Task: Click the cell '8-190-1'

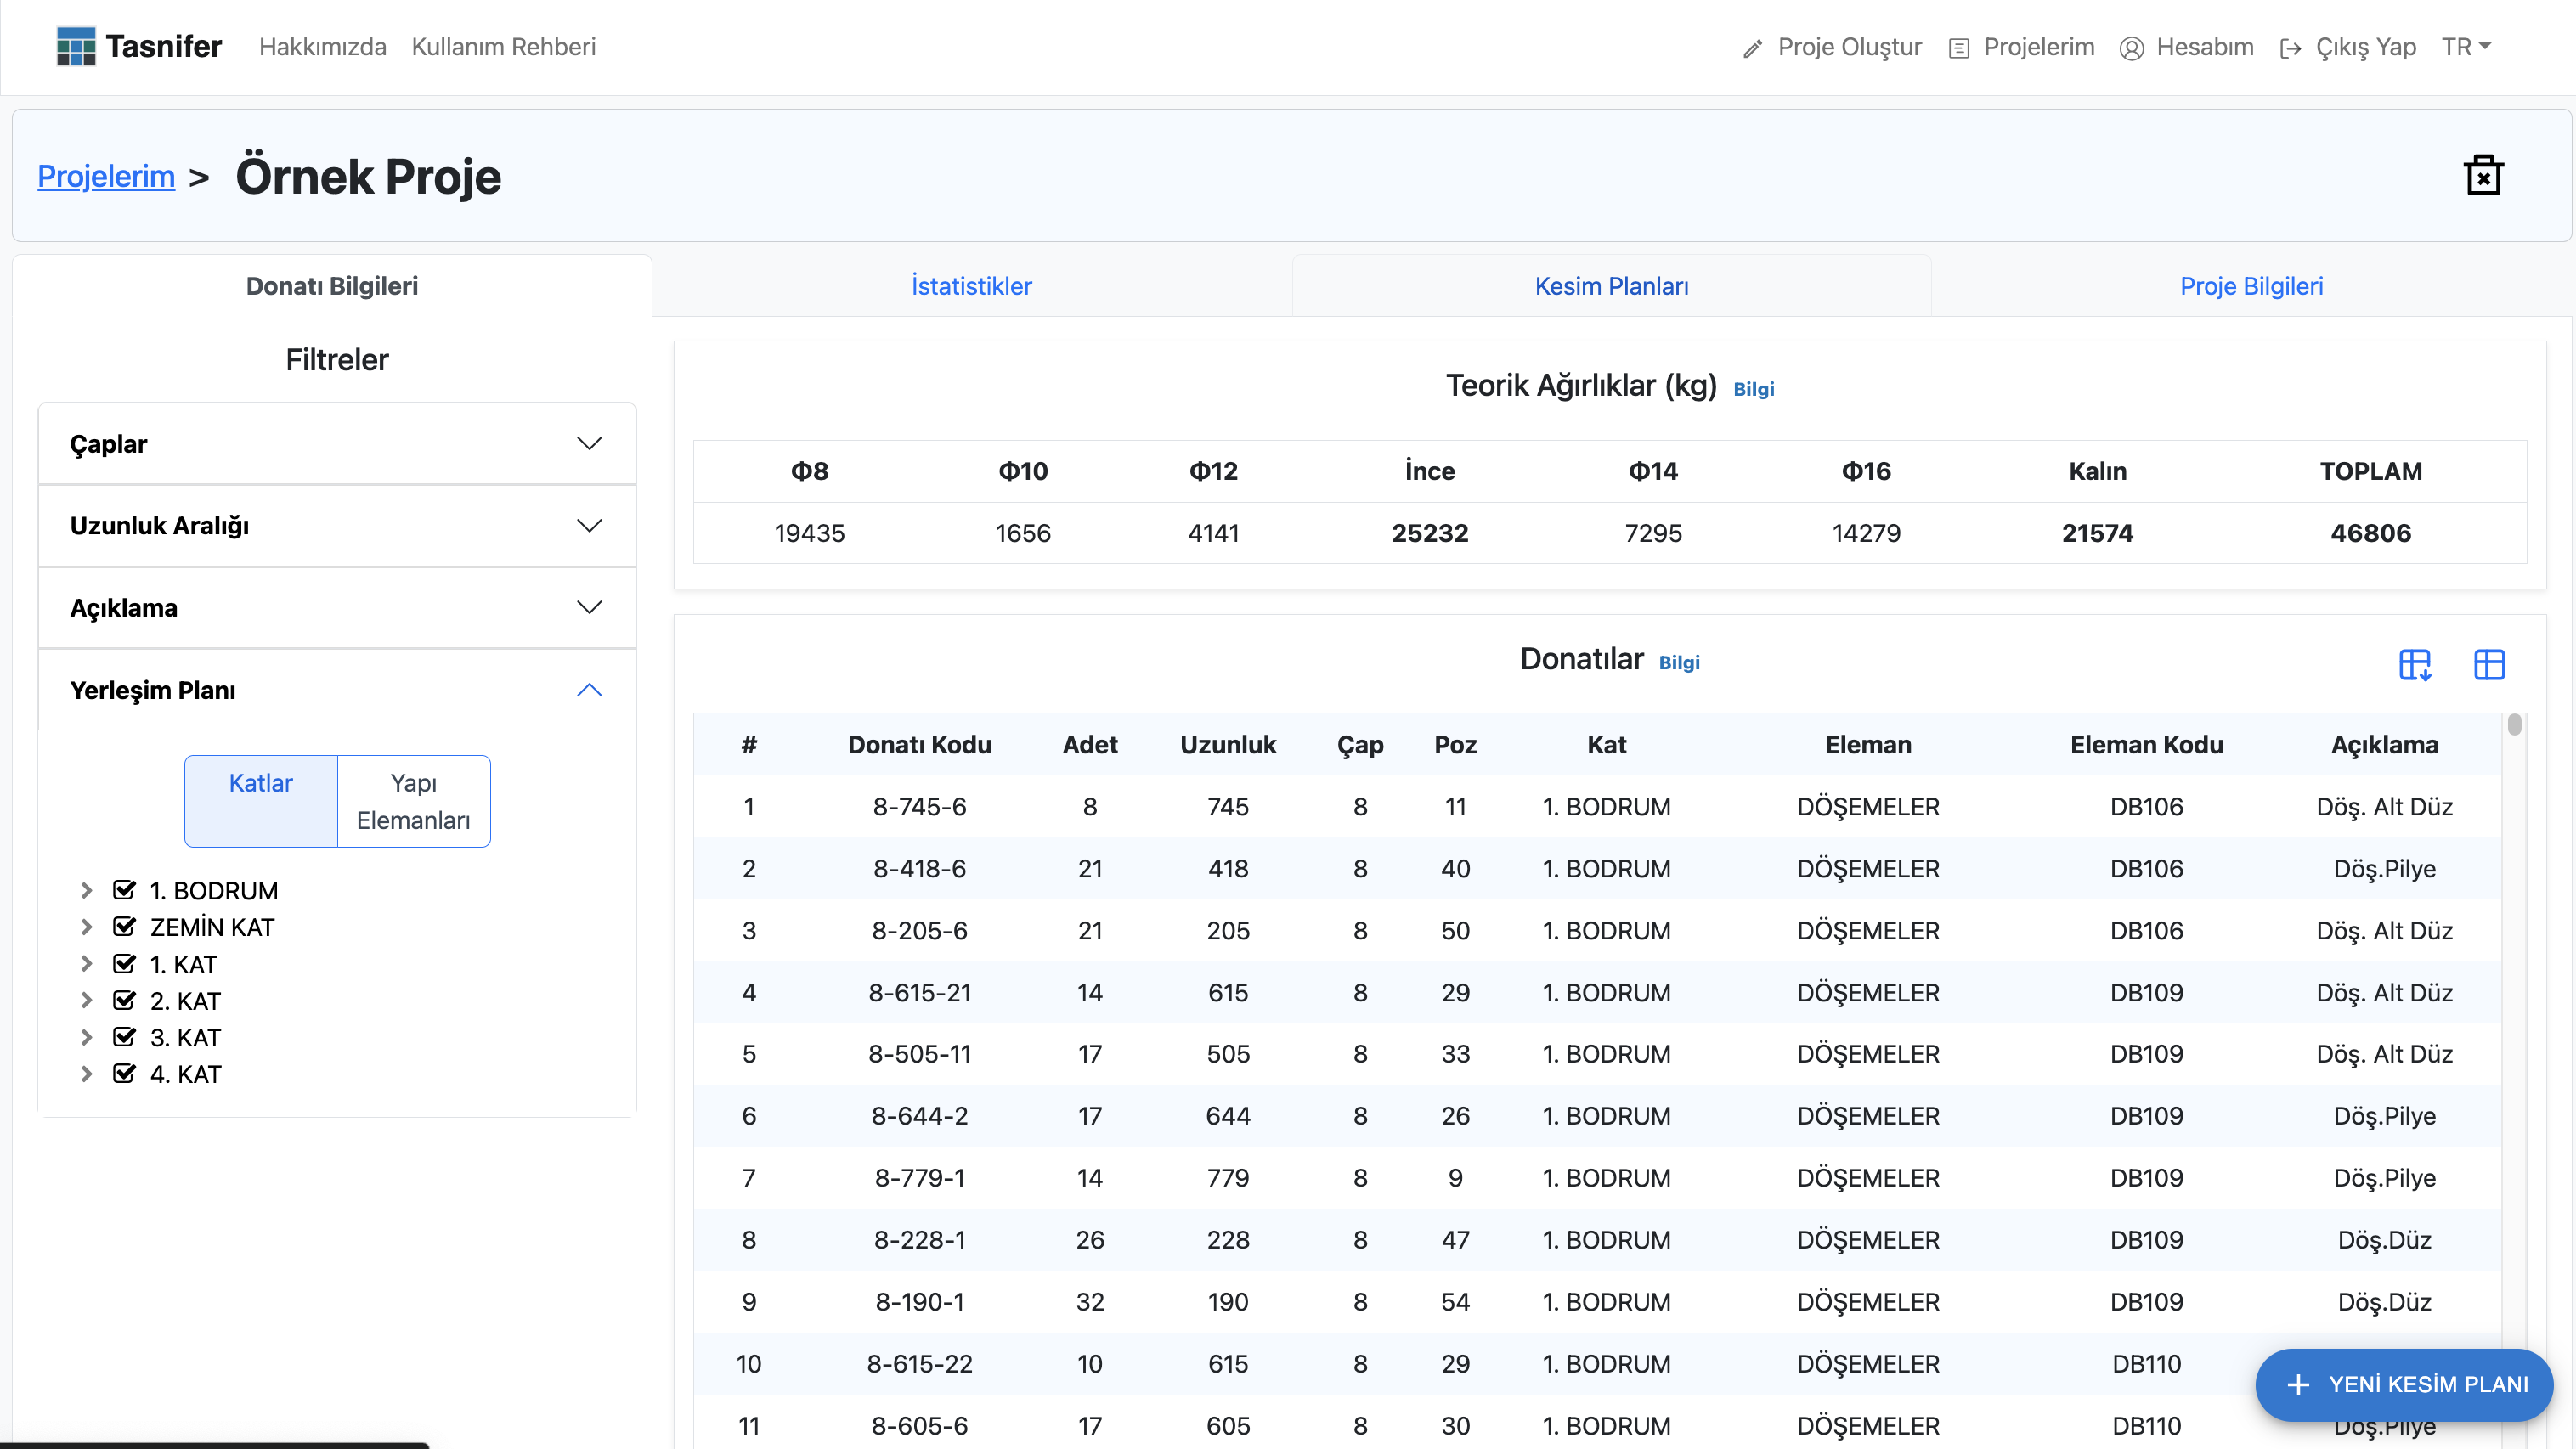Action: click(919, 1301)
